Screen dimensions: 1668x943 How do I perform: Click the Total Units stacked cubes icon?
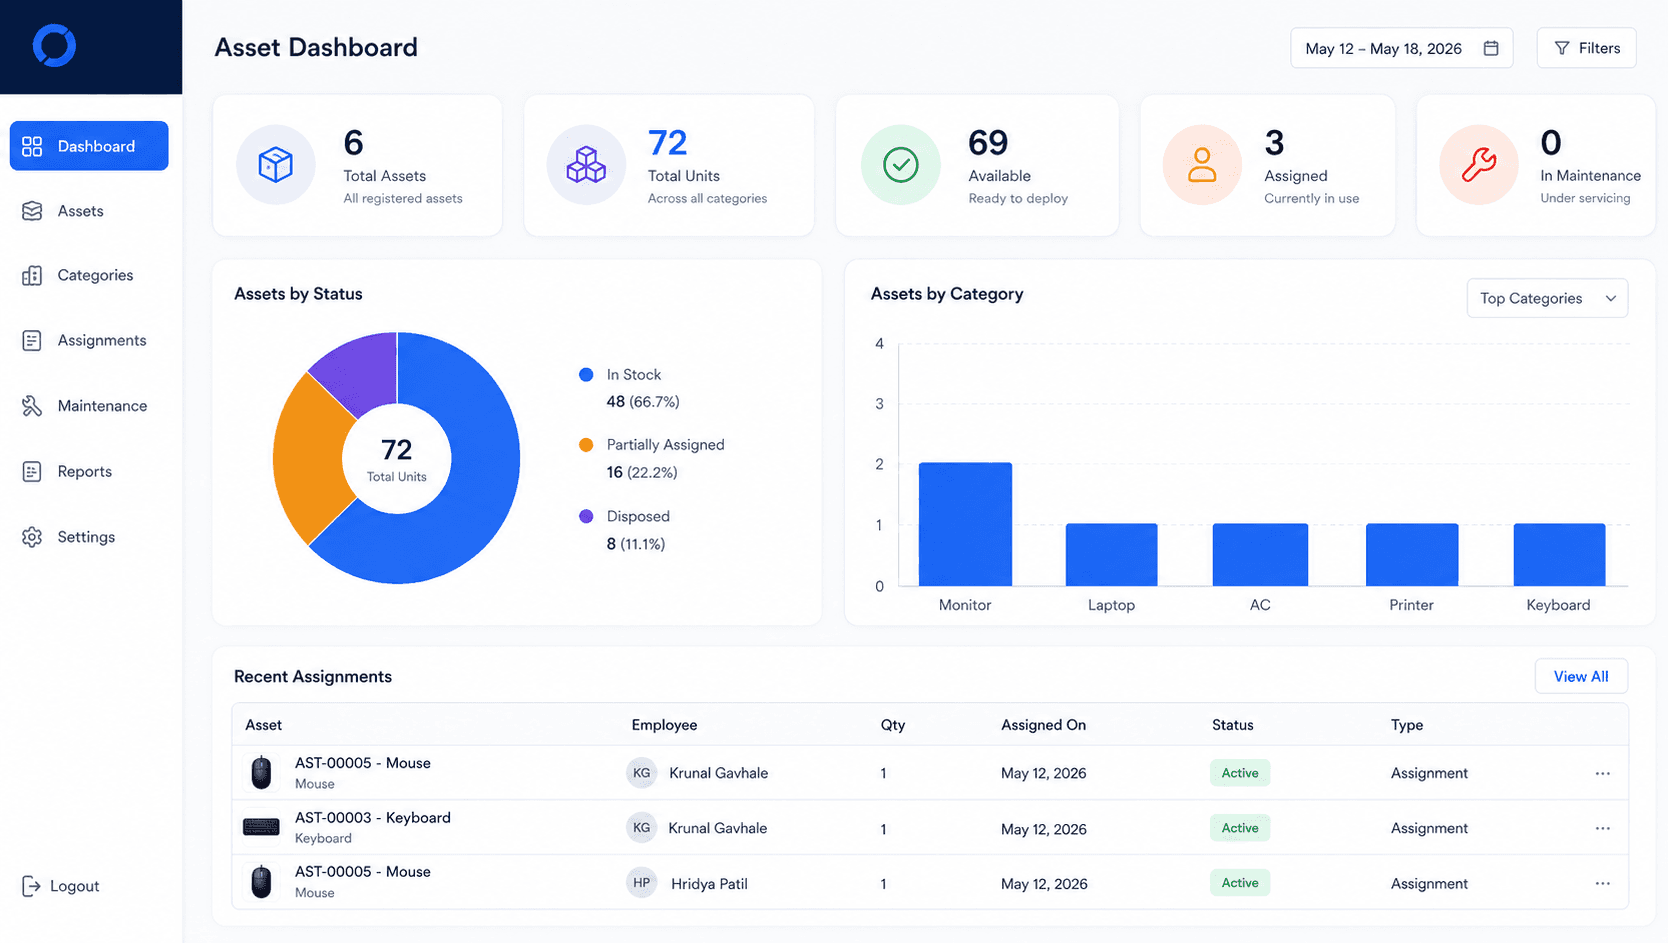[586, 165]
